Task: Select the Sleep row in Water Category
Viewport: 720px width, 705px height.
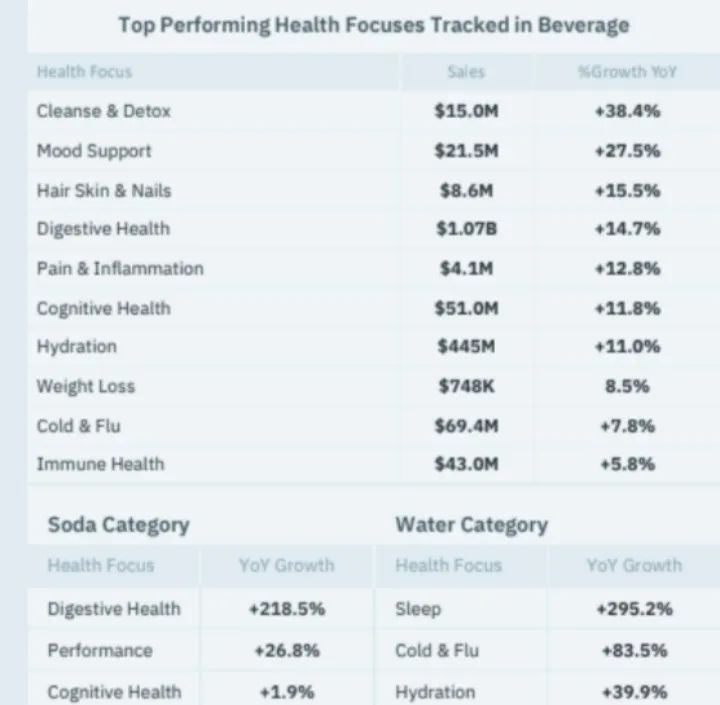Action: 548,609
